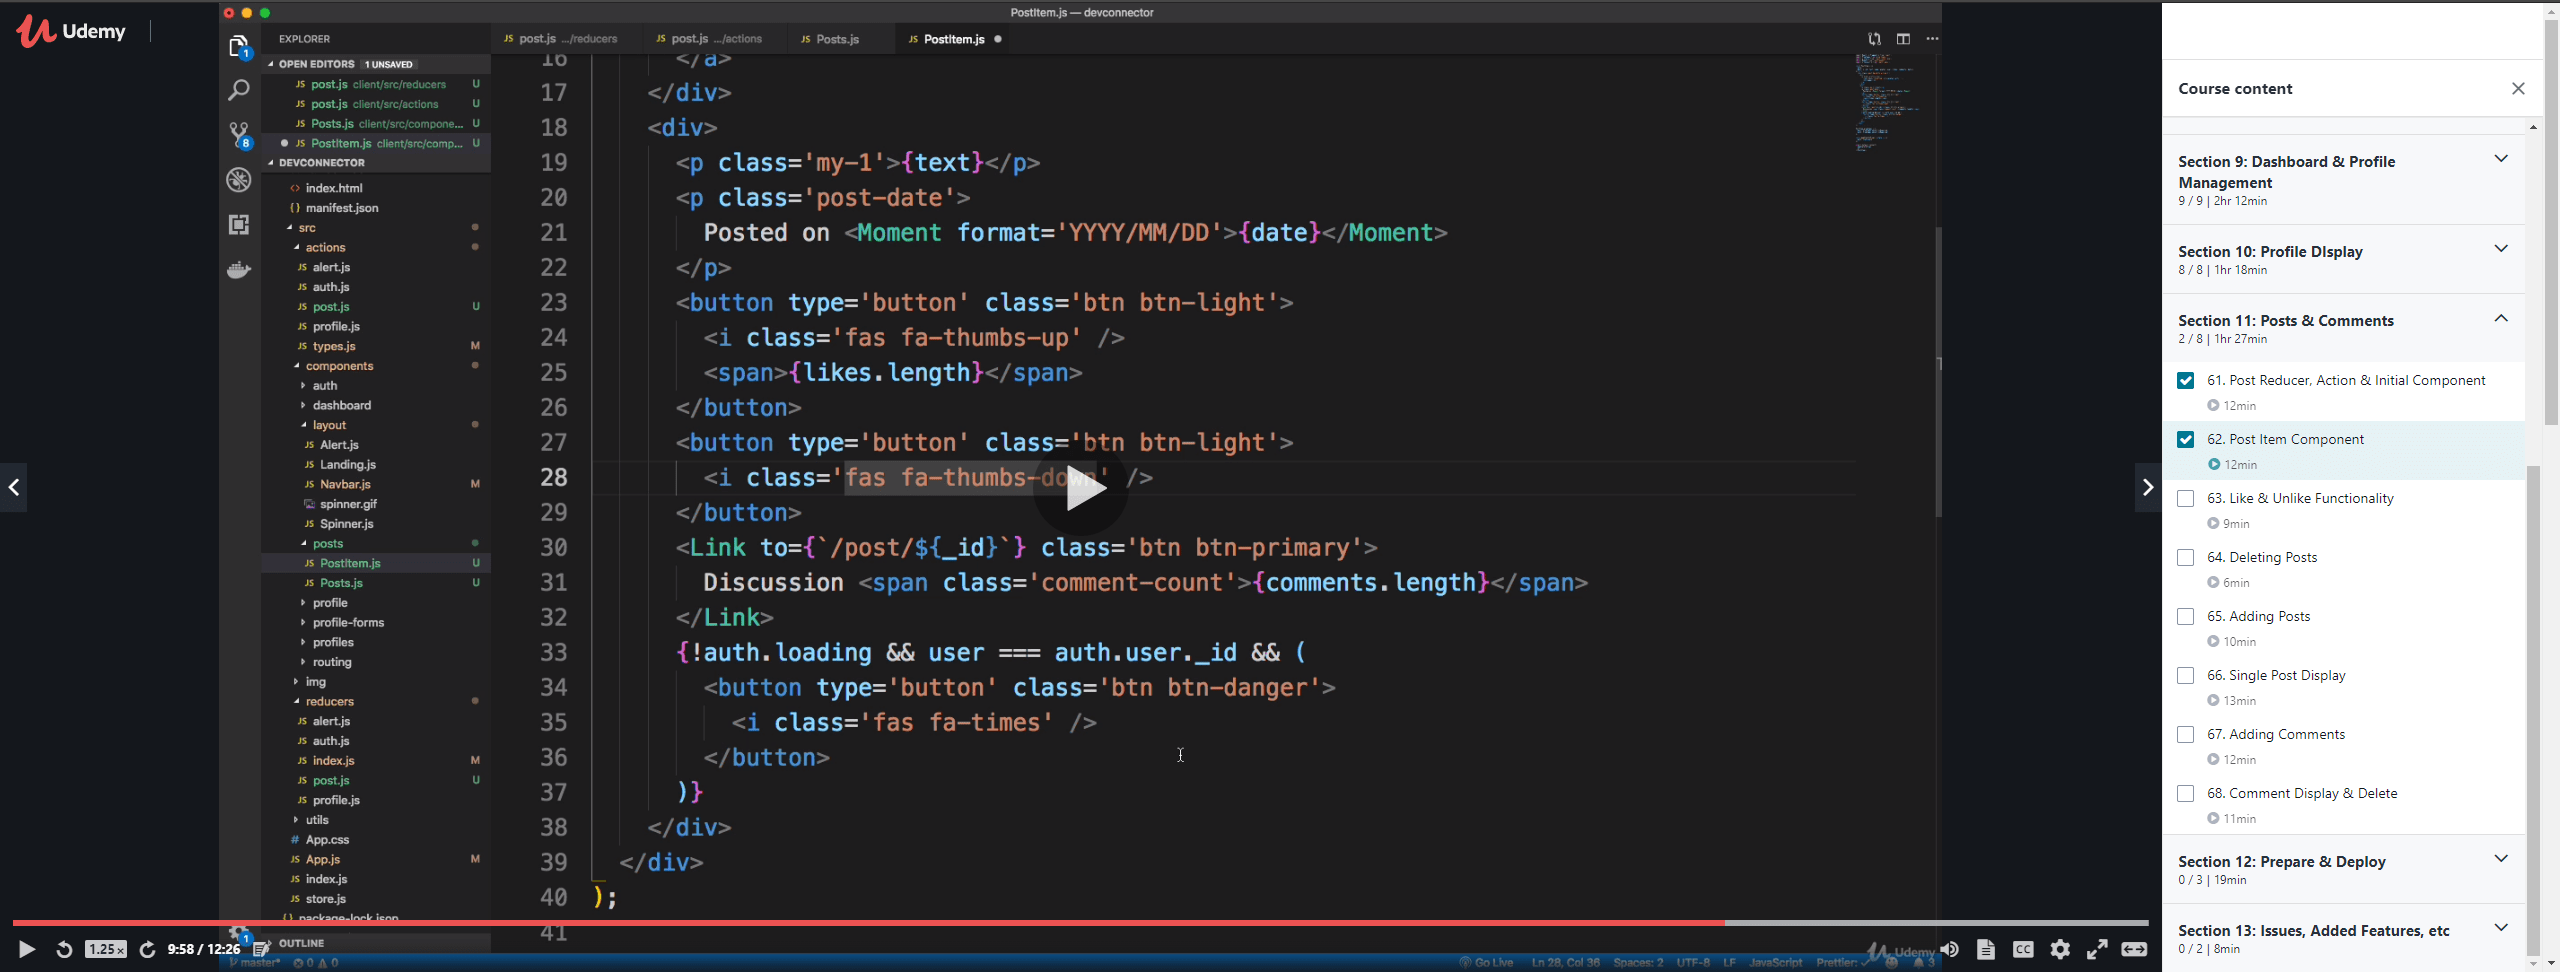2560x972 pixels.
Task: Open the Debug view icon
Action: coord(239,179)
